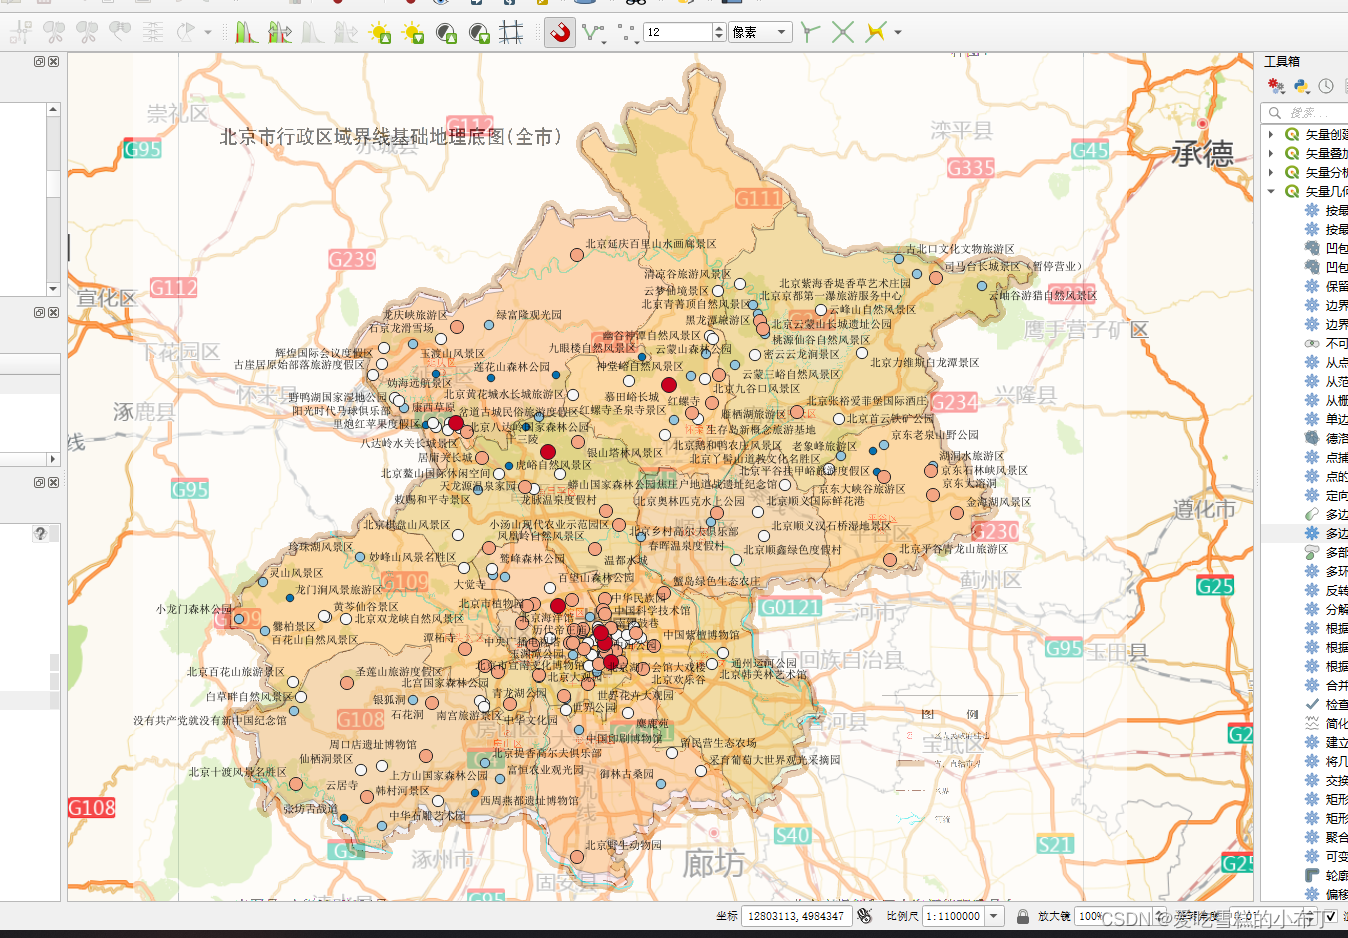
Task: Toggle snapping on intersection button
Action: [x=843, y=33]
